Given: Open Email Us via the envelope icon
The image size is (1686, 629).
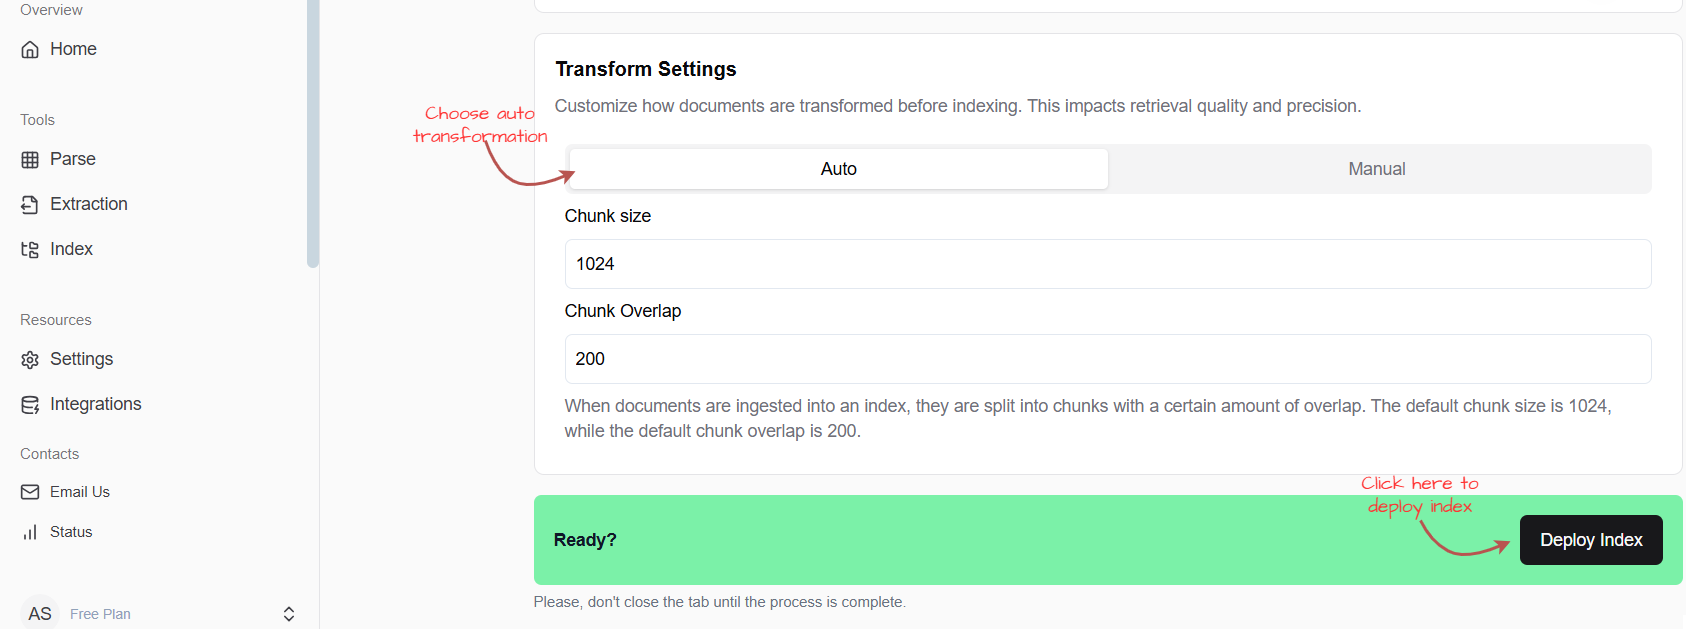Looking at the screenshot, I should coord(30,491).
